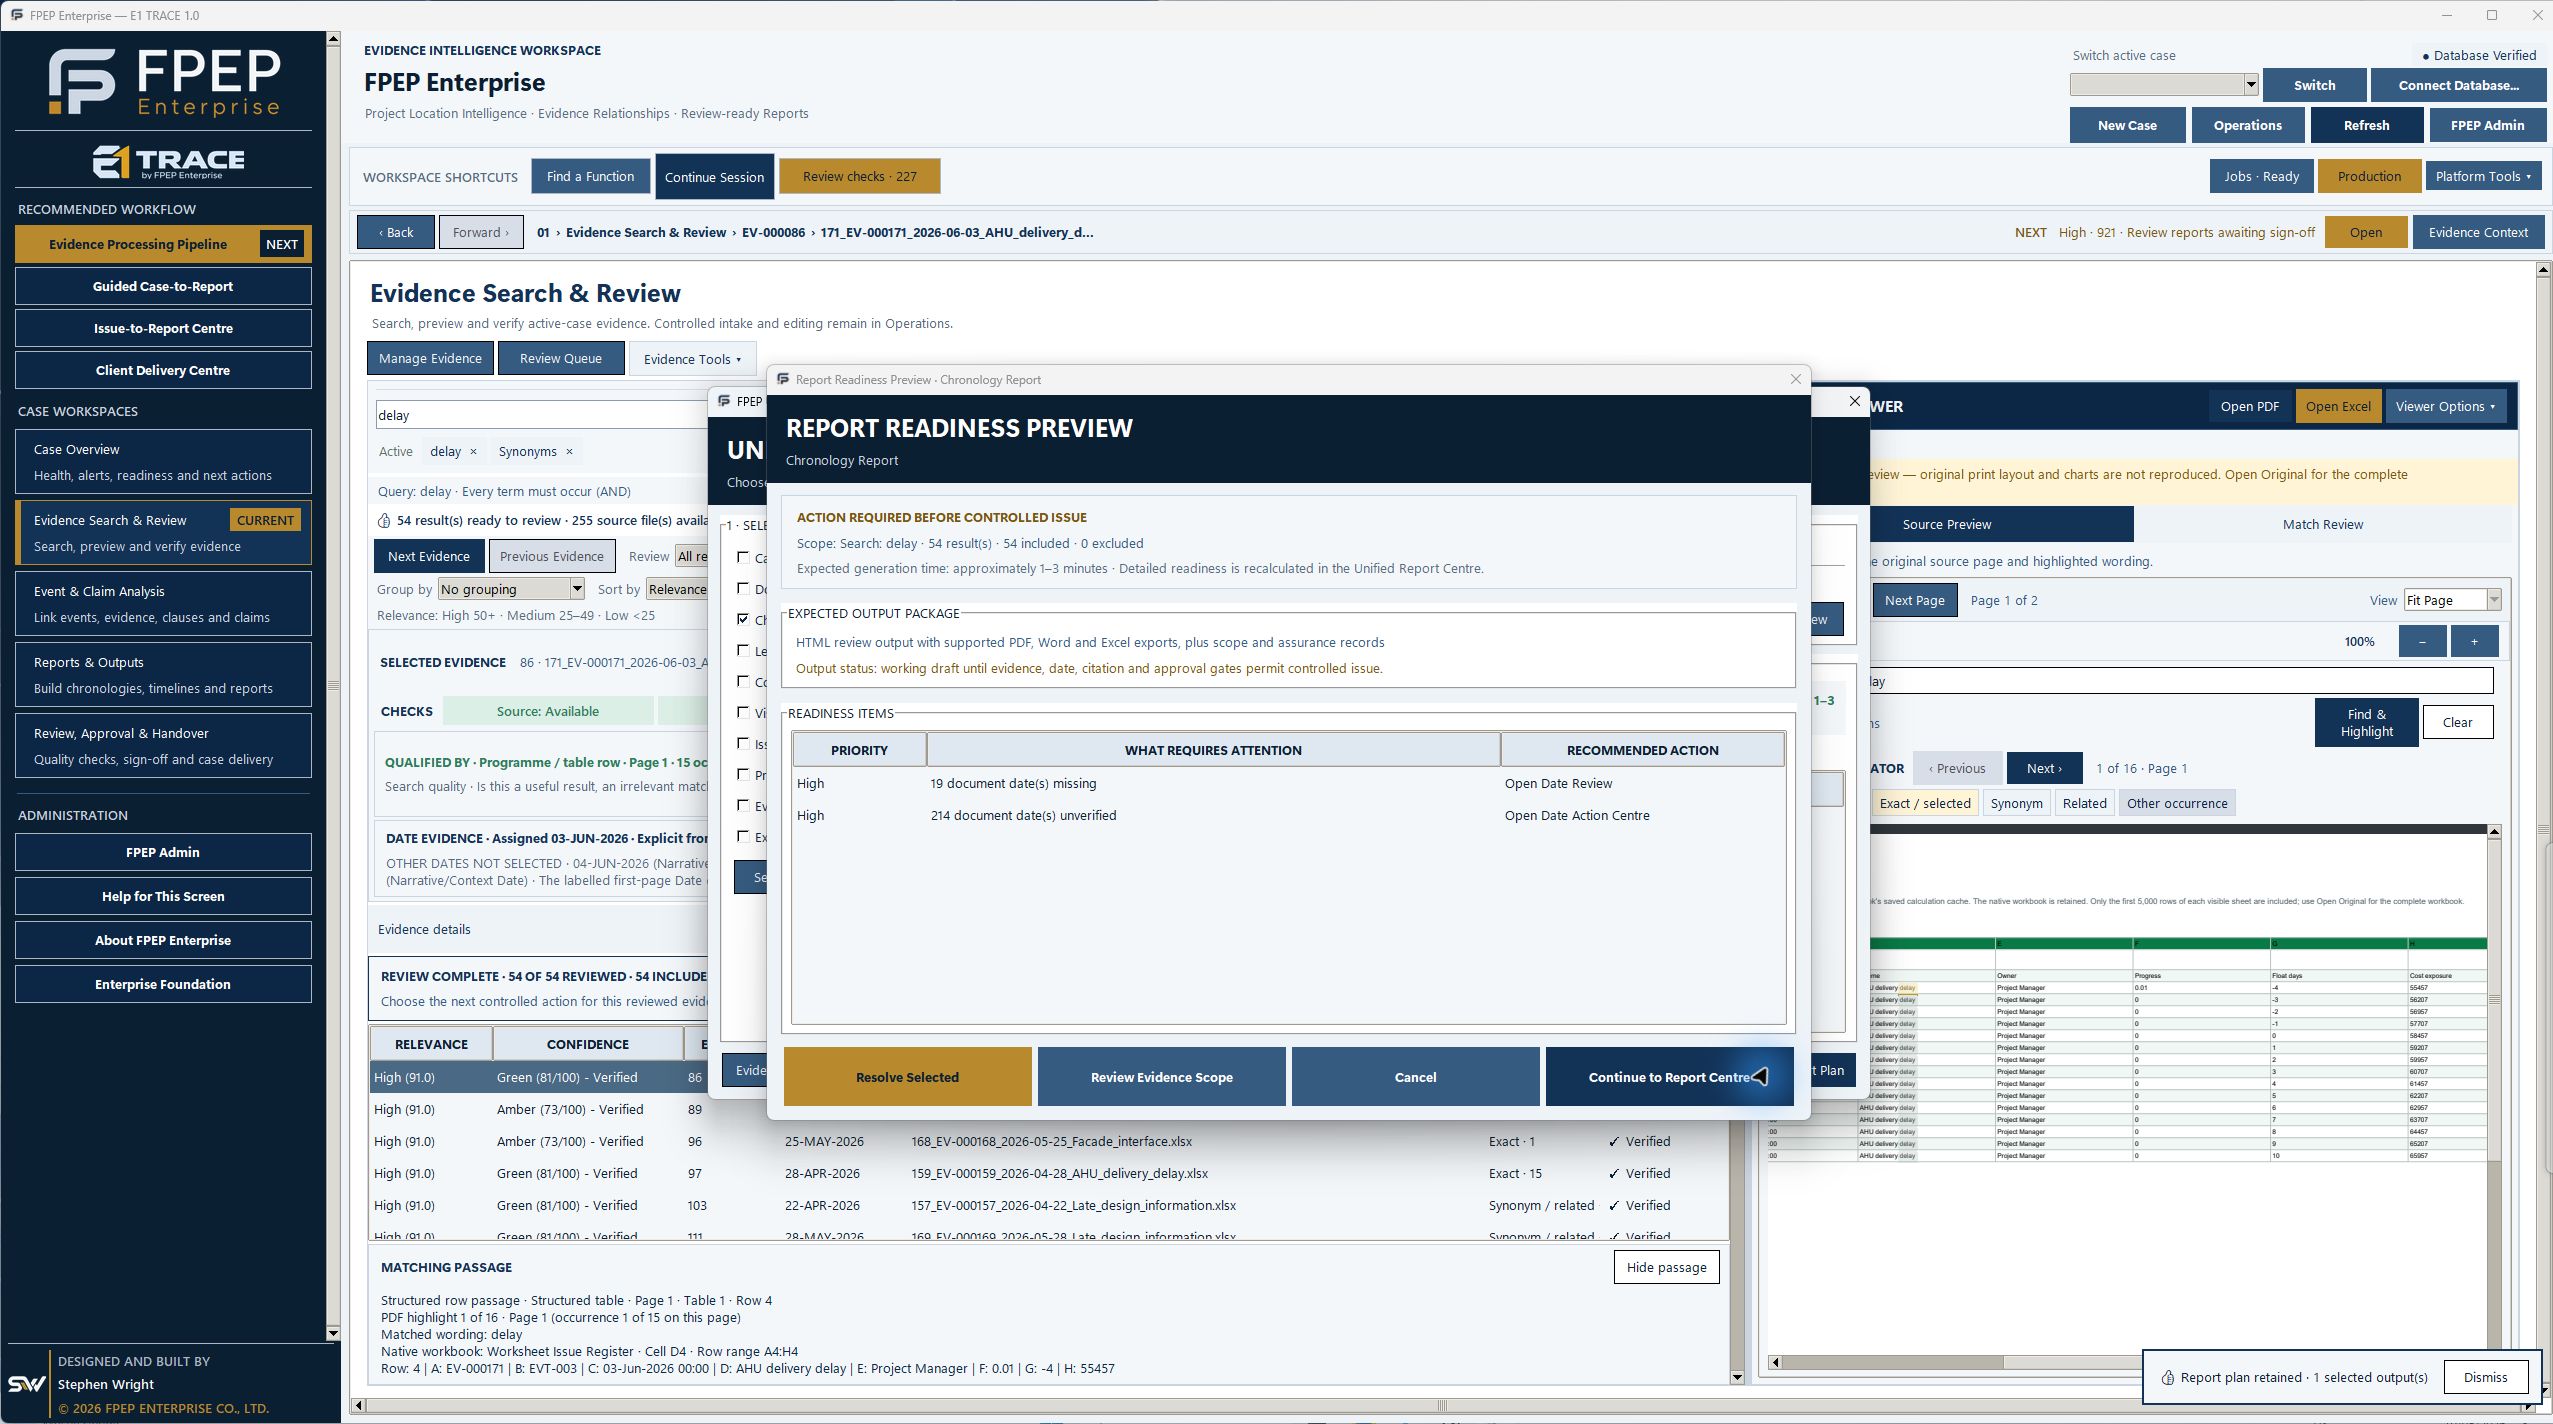Close the Unified report dialog behind the preview

tap(1855, 401)
